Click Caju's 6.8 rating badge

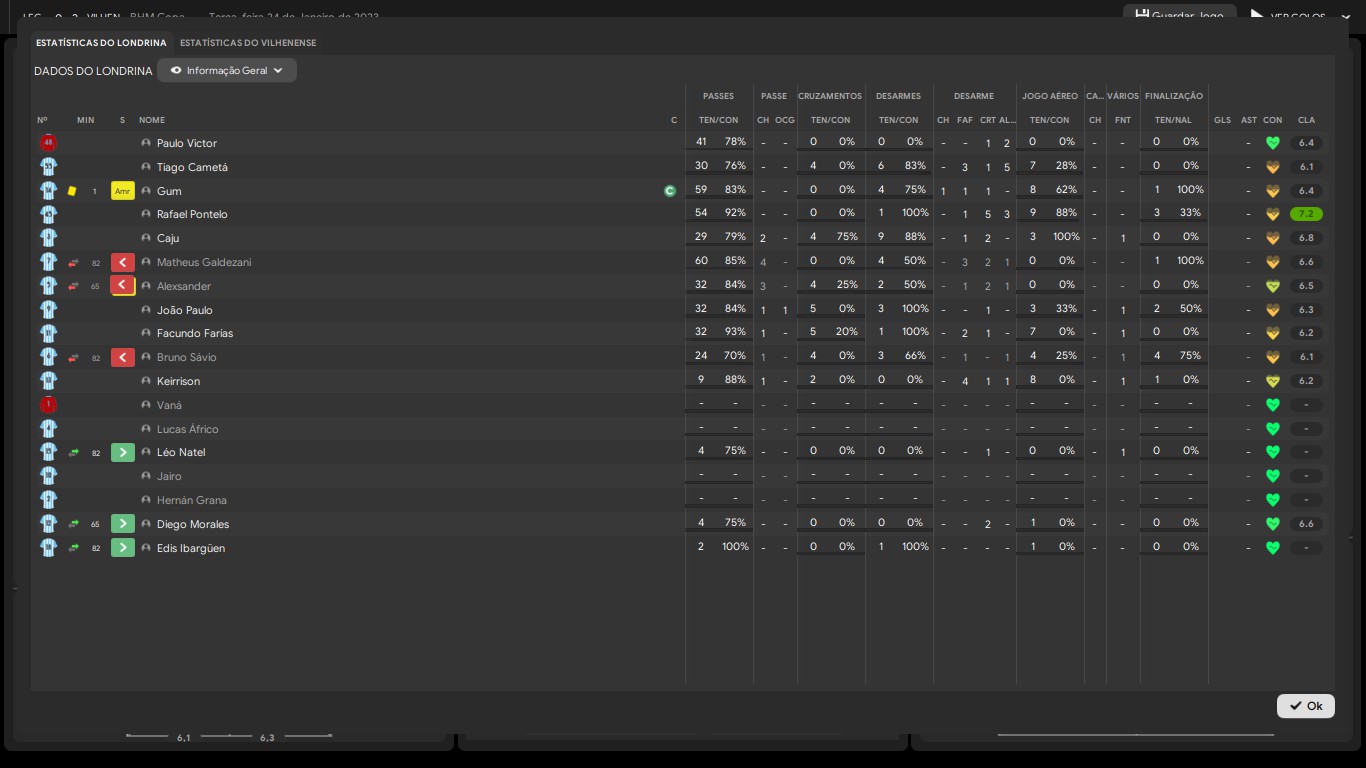[x=1306, y=238]
